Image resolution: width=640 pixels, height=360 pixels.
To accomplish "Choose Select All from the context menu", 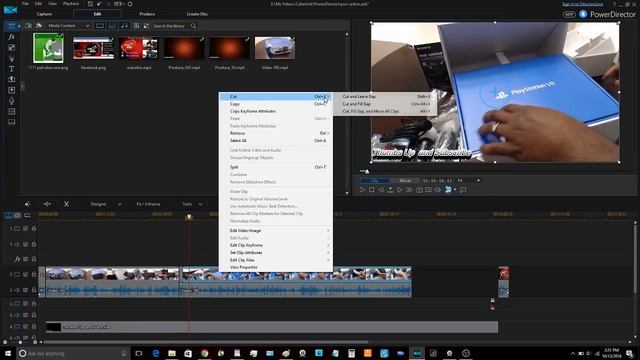I will (276, 140).
